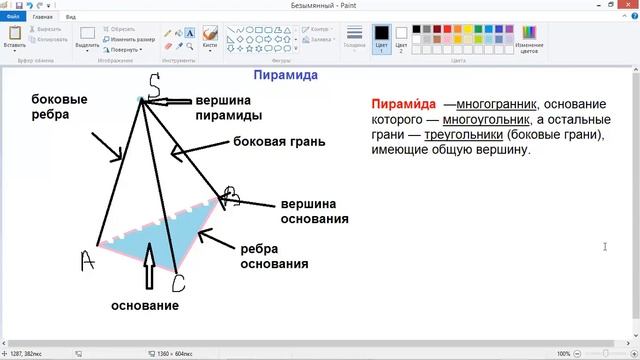Select the Eraser tool
640x360 pixels.
[x=168, y=47]
